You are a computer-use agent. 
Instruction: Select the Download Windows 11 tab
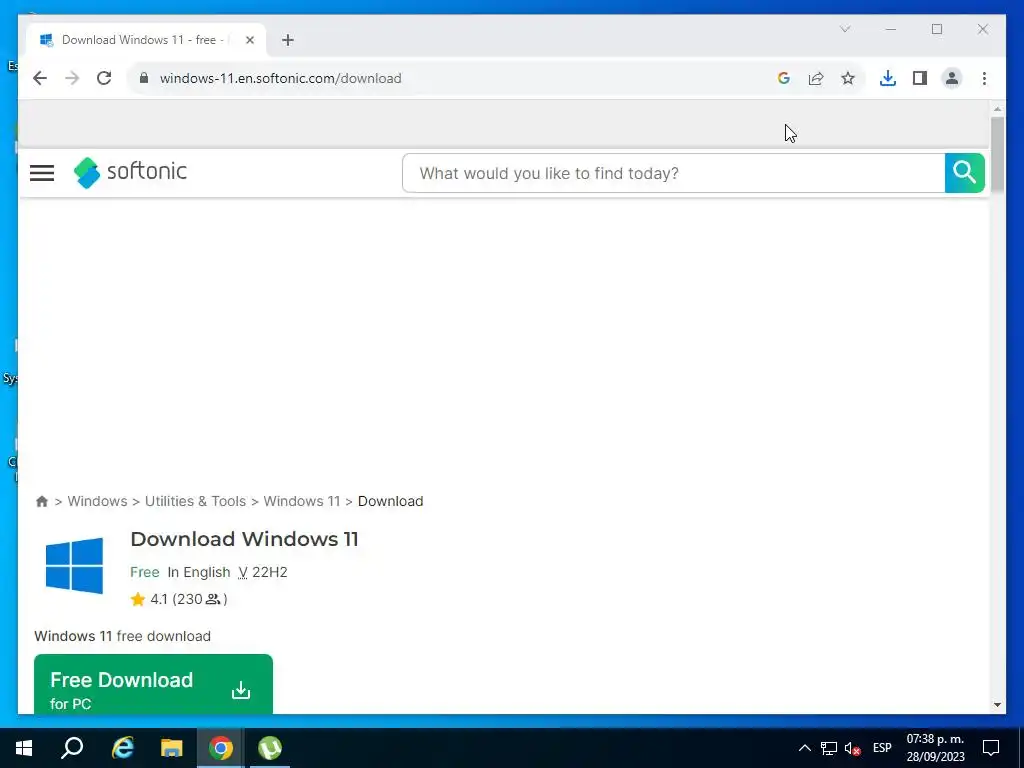pos(146,40)
